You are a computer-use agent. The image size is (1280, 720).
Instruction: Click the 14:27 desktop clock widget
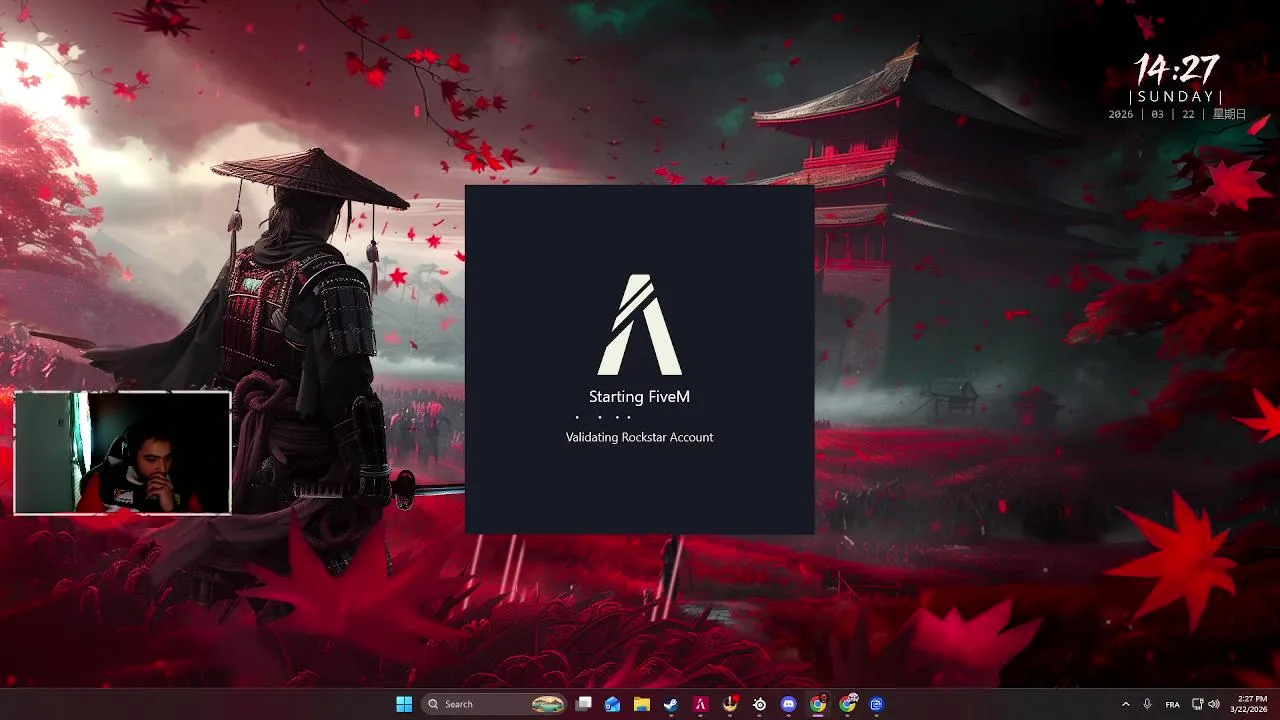coord(1177,70)
